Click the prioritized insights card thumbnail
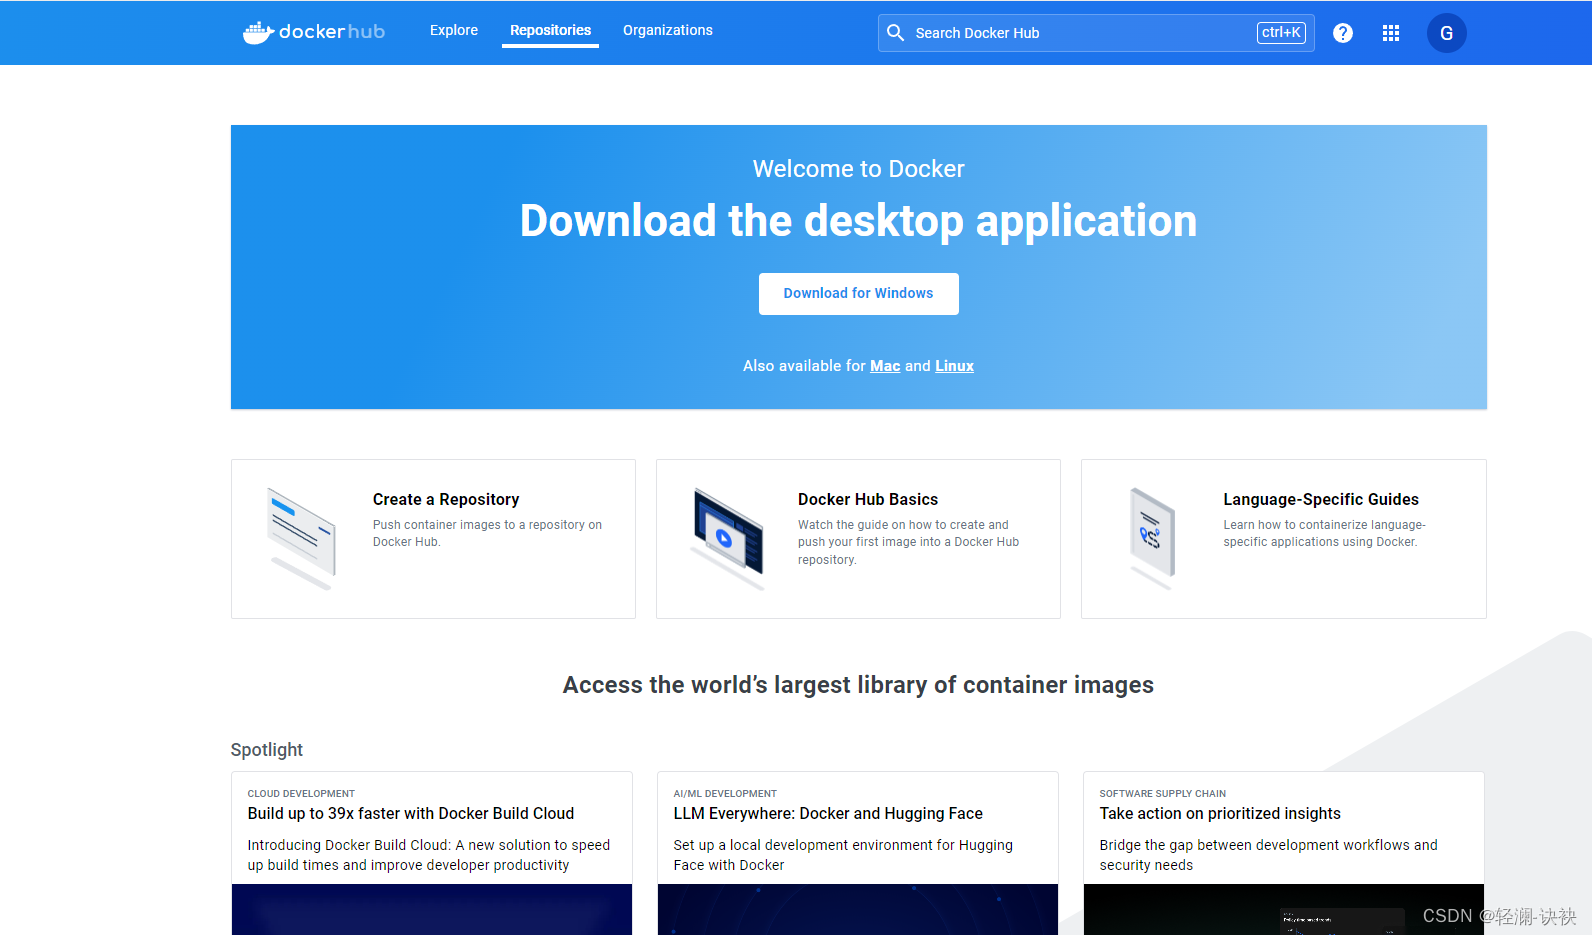Viewport: 1592px width, 935px height. coord(1284,909)
